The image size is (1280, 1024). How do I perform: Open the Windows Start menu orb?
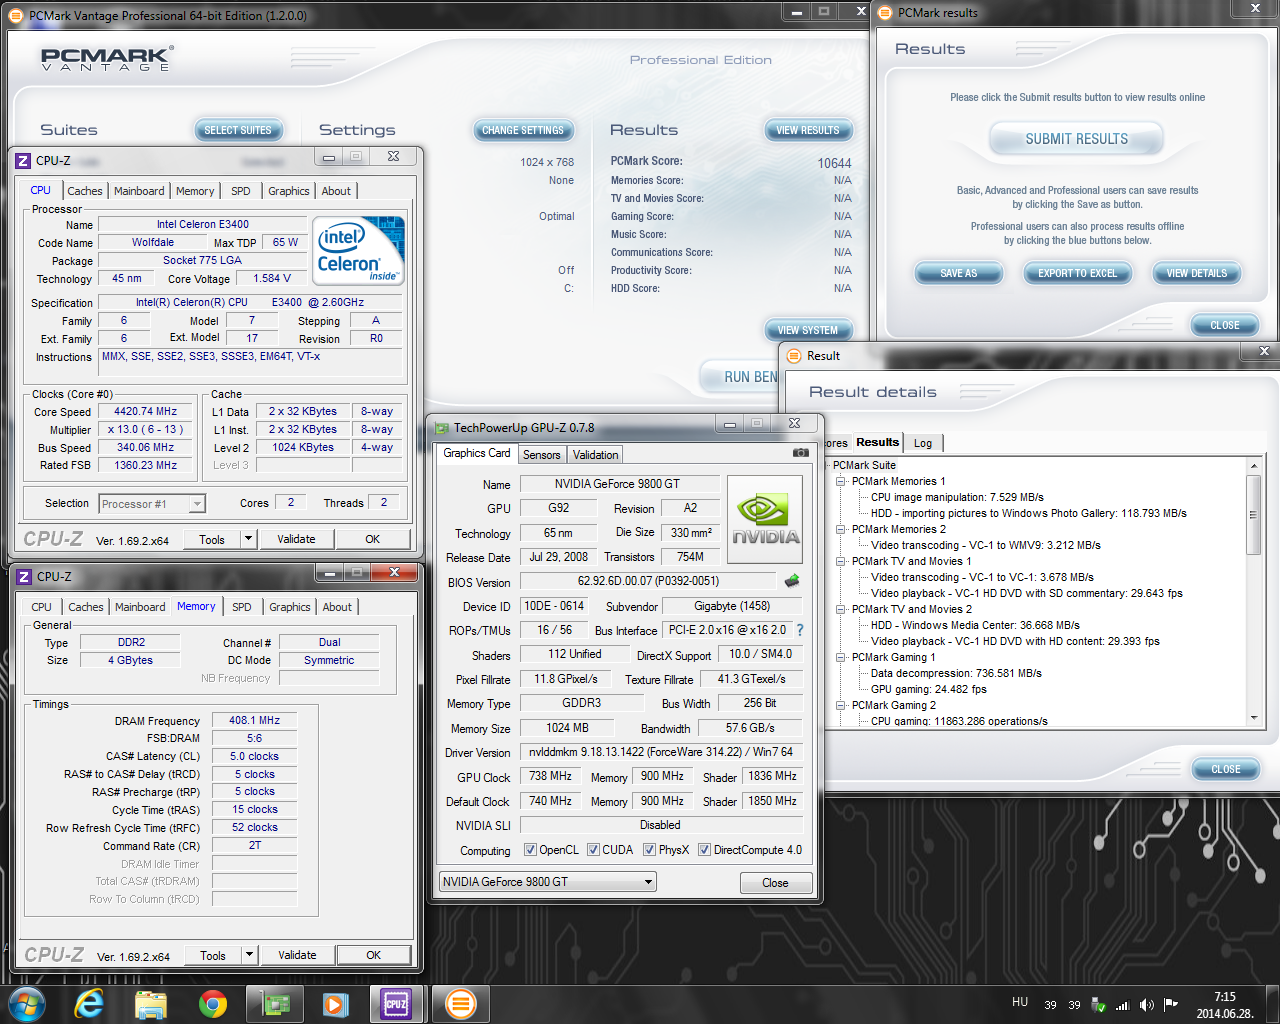(25, 1004)
